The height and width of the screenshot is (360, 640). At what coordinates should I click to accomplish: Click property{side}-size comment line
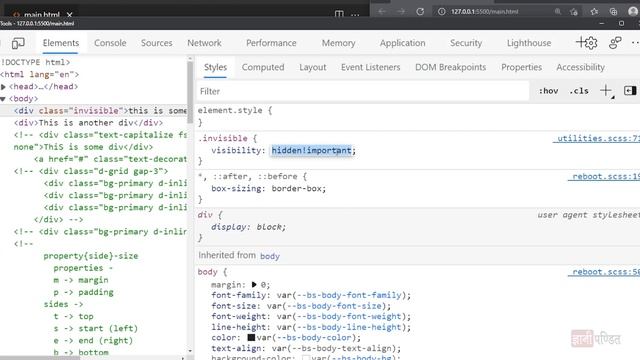[91, 256]
